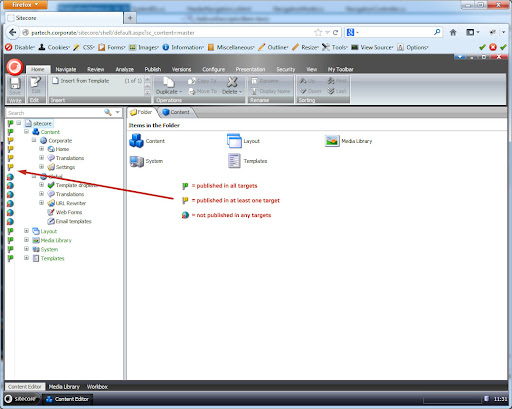
Task: Open the My Toolbar ribbon tab
Action: pos(340,69)
